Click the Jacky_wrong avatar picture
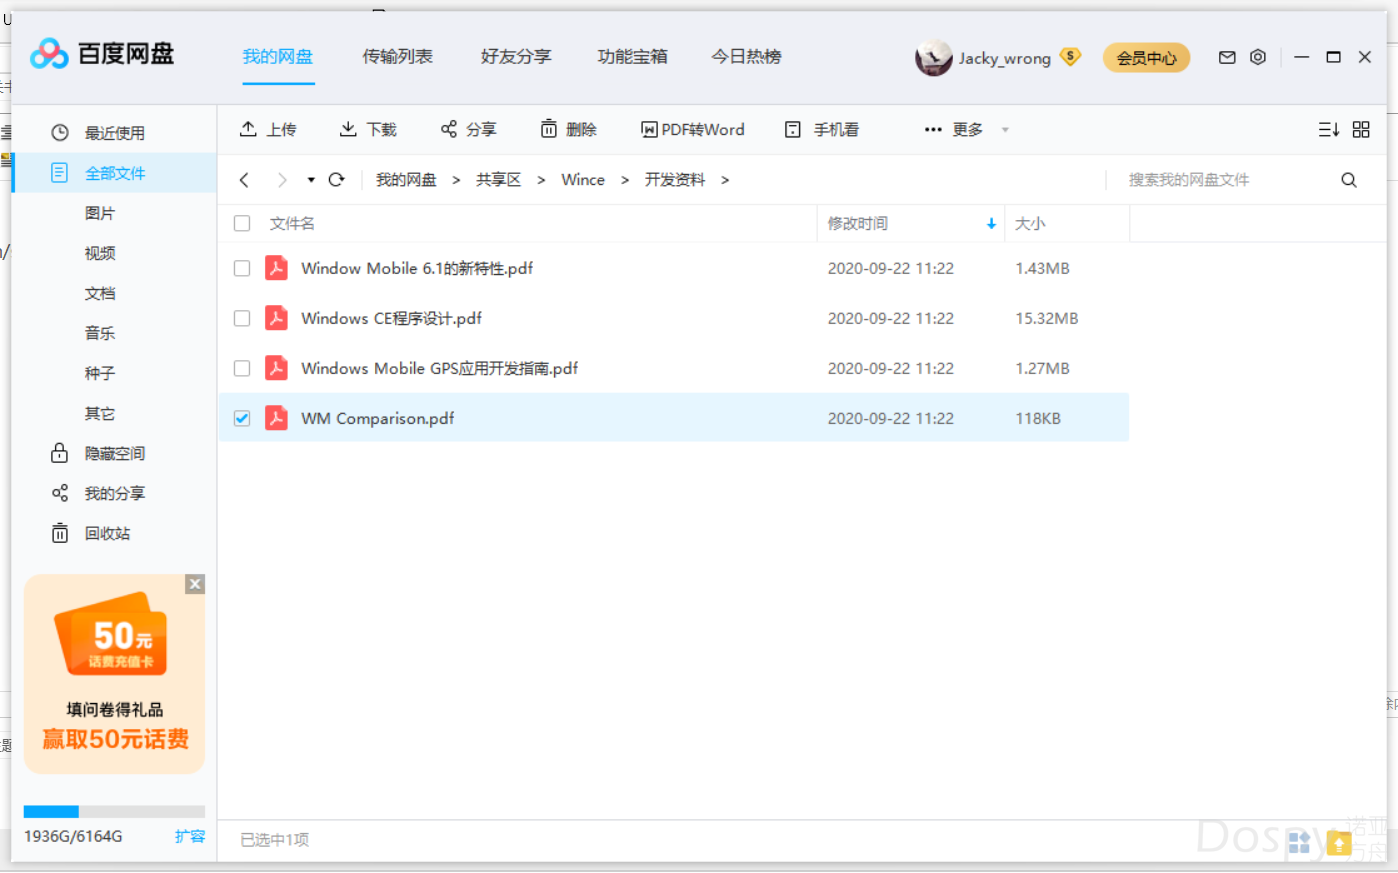Screen dimensions: 1398x873 pyautogui.click(x=933, y=58)
